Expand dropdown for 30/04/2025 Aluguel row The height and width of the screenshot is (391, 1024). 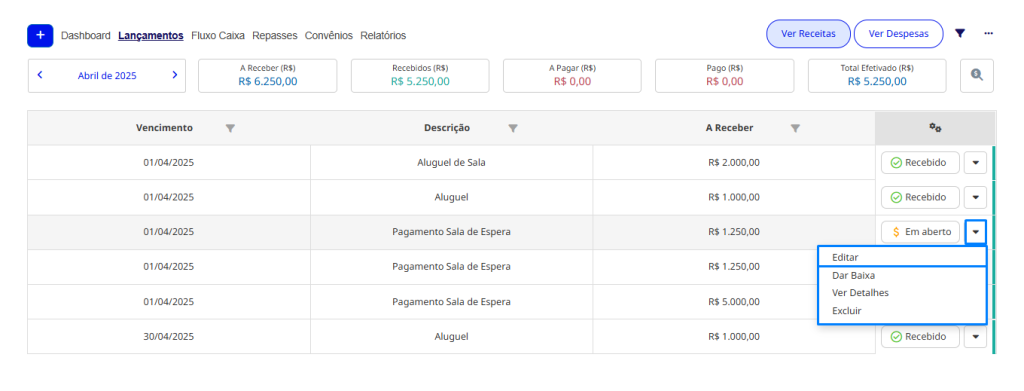click(976, 337)
